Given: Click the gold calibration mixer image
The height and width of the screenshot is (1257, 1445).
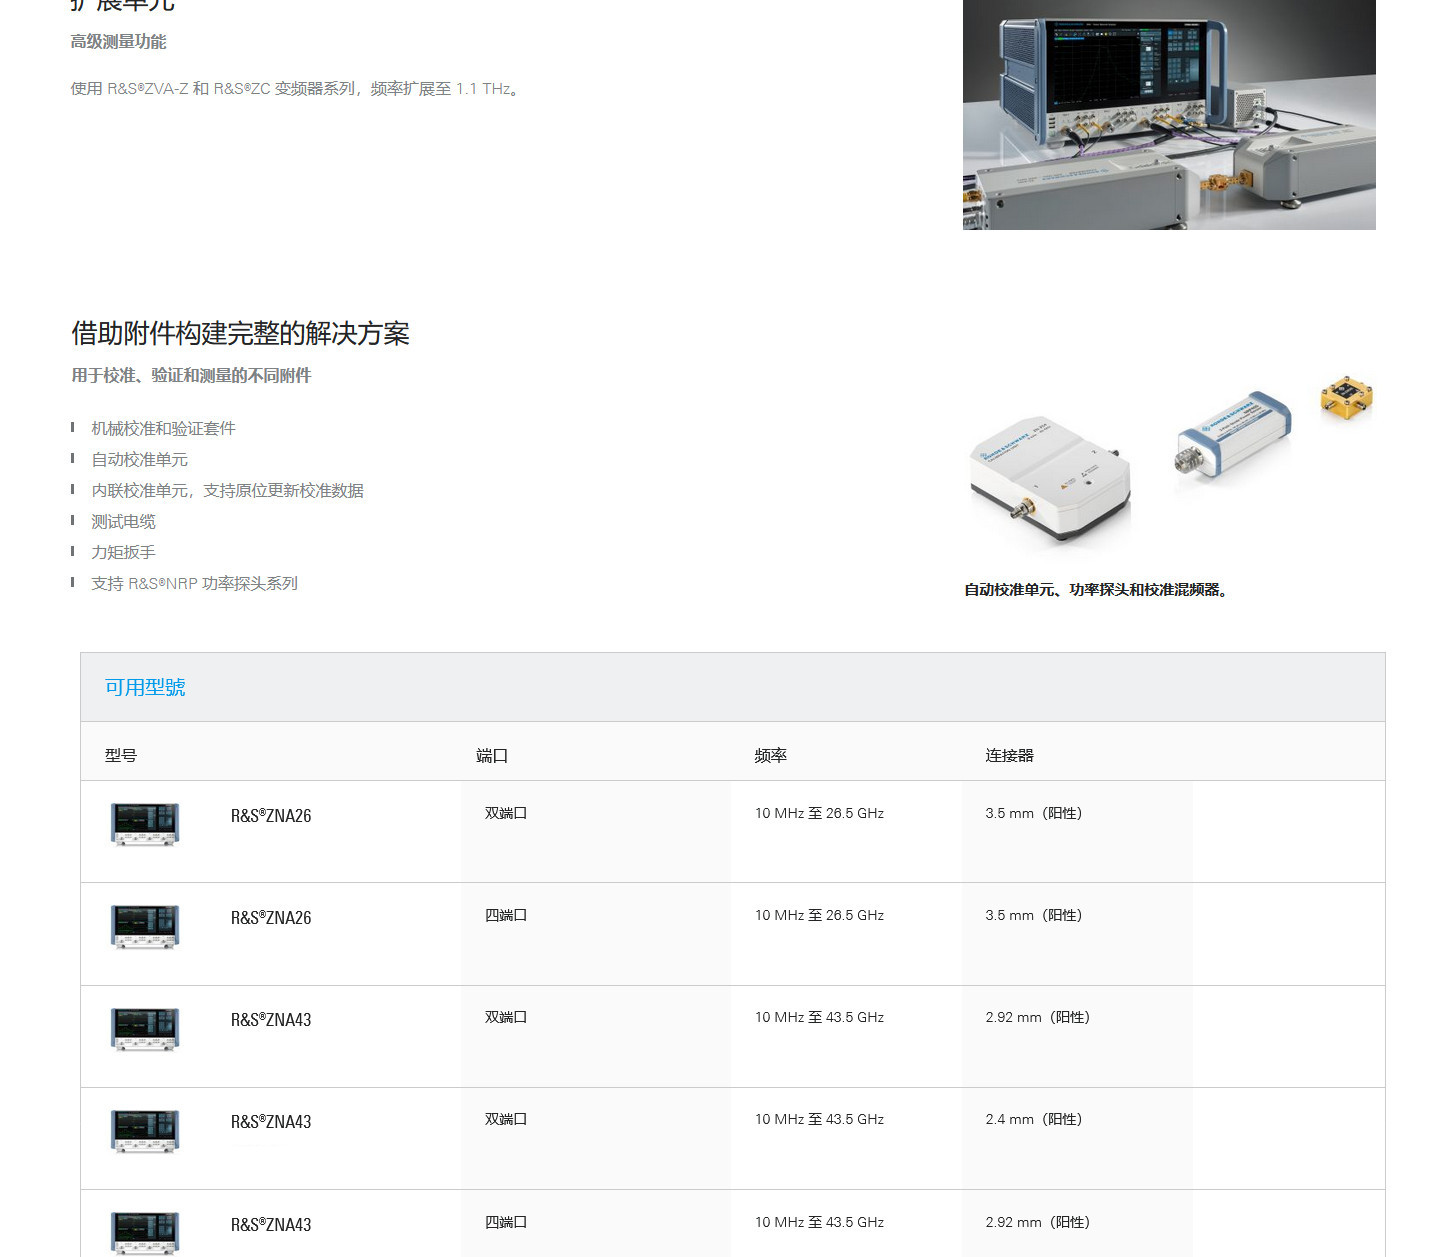Looking at the screenshot, I should click(1346, 397).
